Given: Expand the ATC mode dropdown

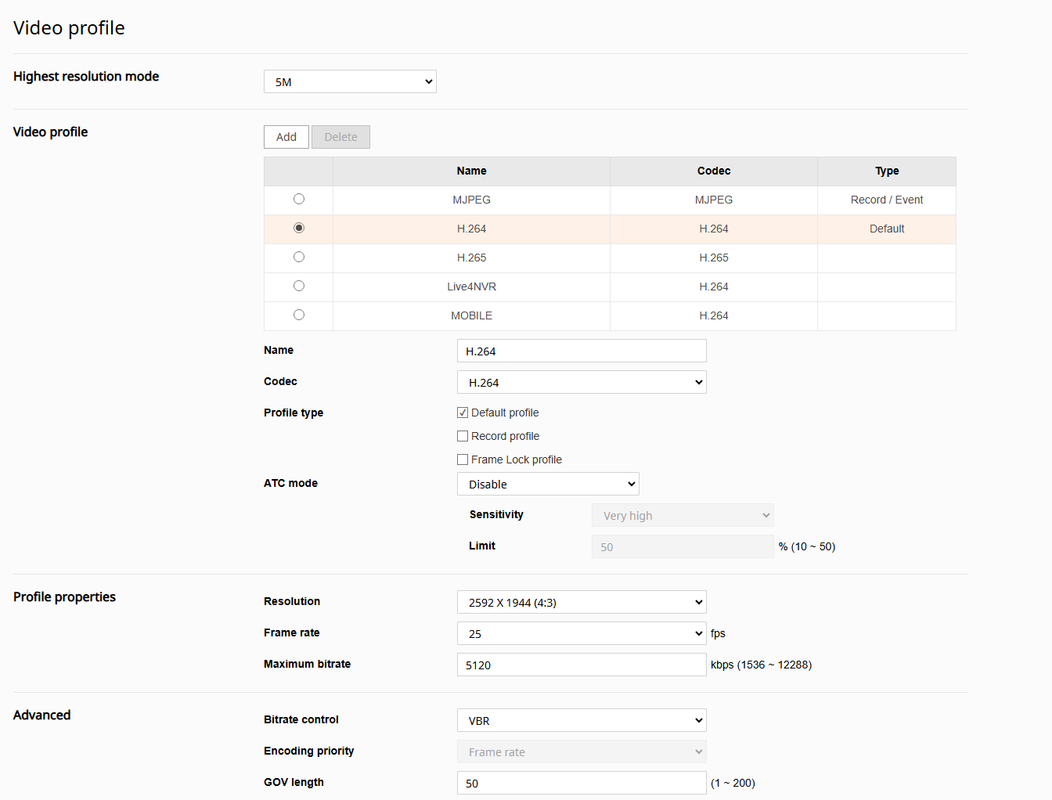Looking at the screenshot, I should [x=547, y=484].
